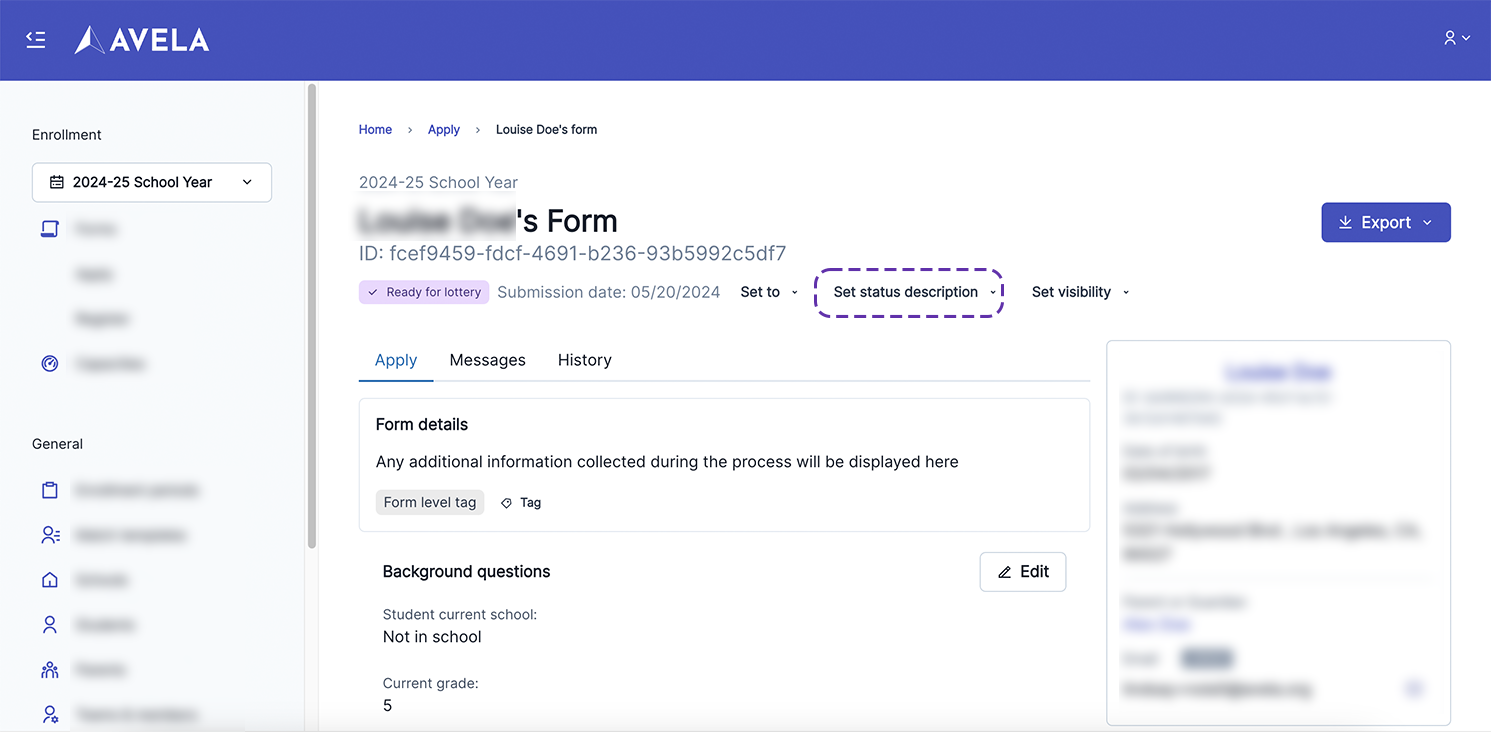The width and height of the screenshot is (1491, 732).
Task: Click the Export button
Action: click(1385, 223)
